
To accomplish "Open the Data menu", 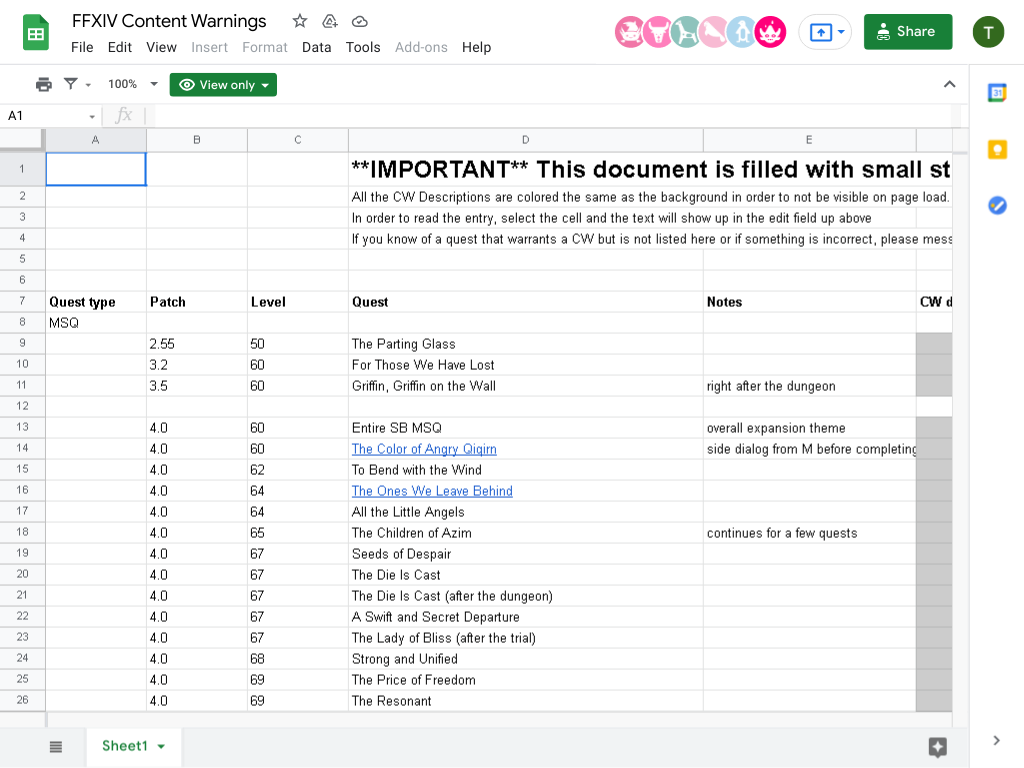I will coord(316,47).
